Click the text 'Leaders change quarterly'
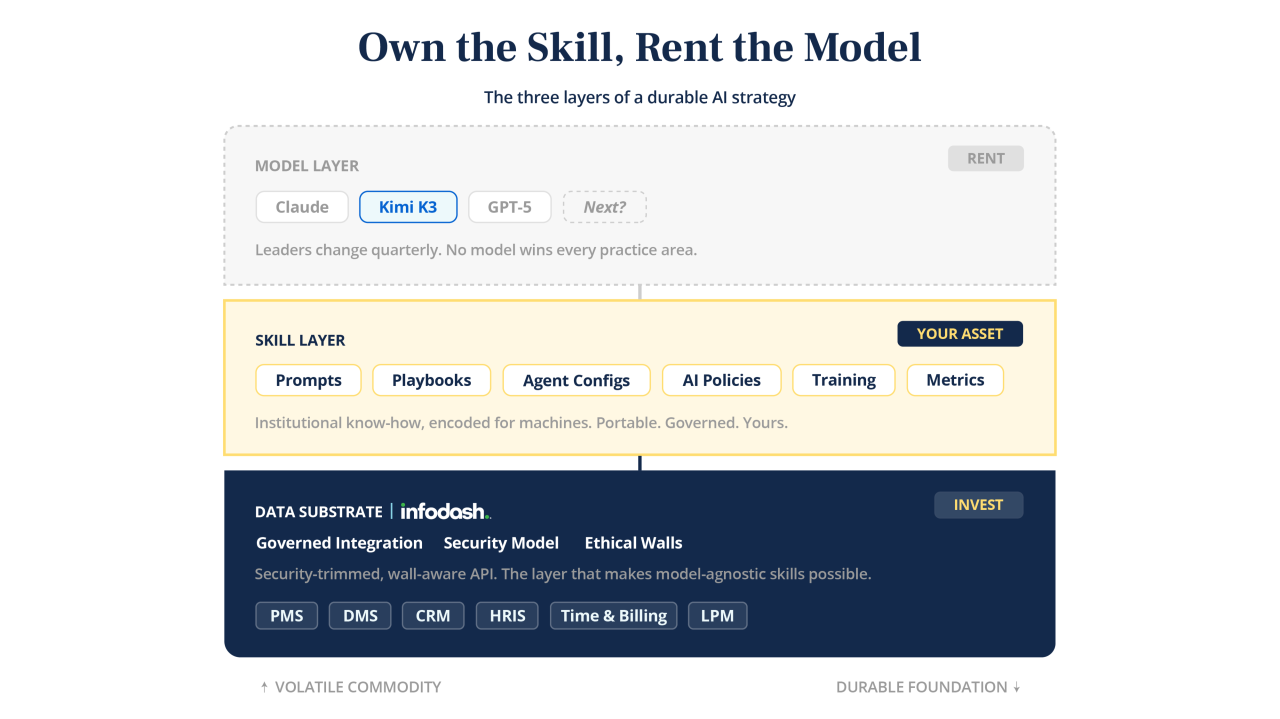This screenshot has width=1280, height=719. coord(349,250)
